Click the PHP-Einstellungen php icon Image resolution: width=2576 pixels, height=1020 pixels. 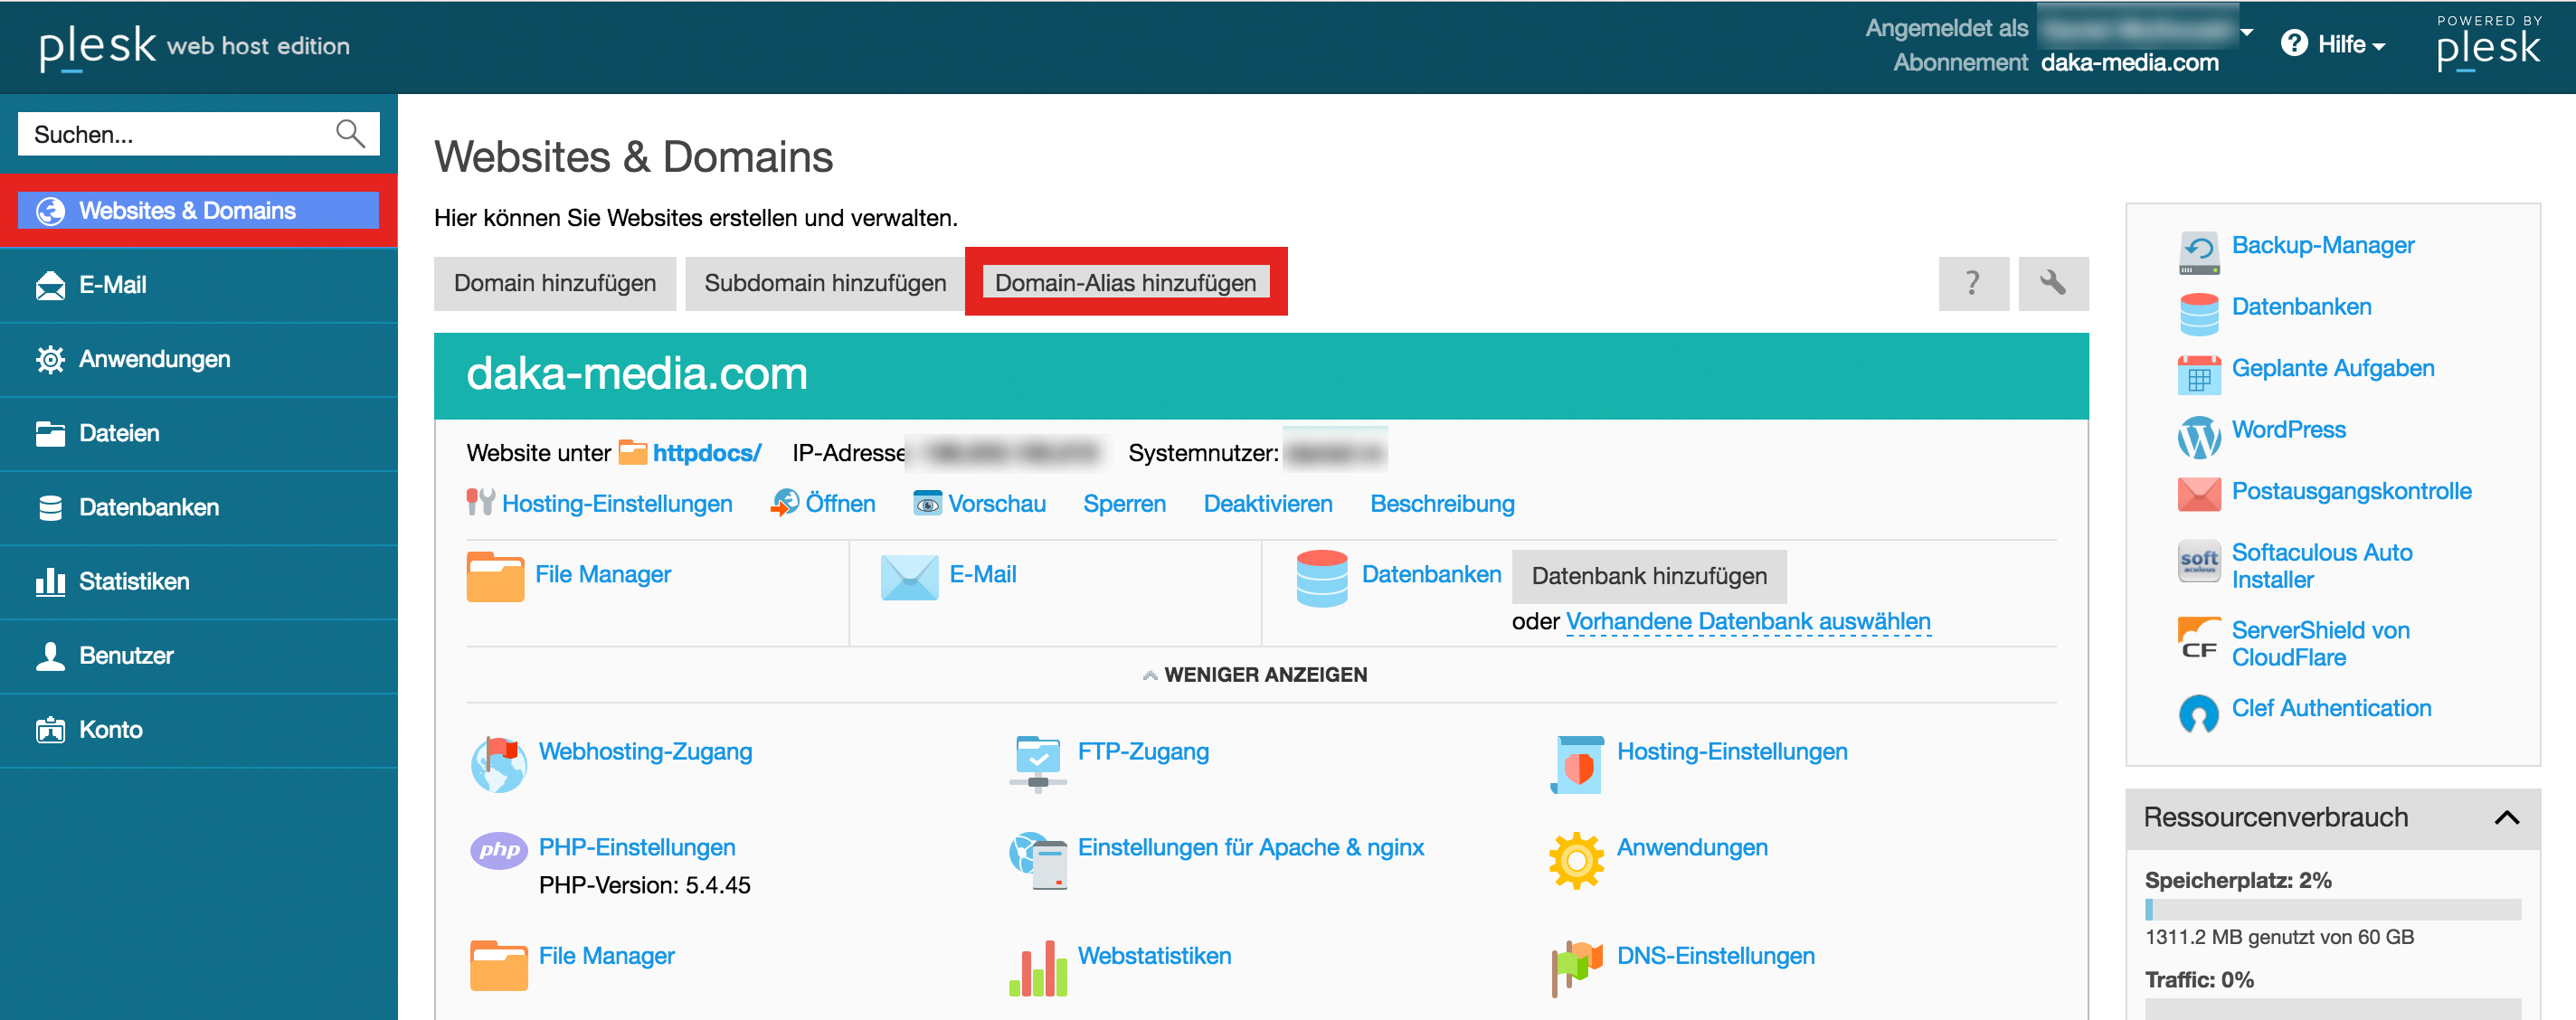coord(498,850)
